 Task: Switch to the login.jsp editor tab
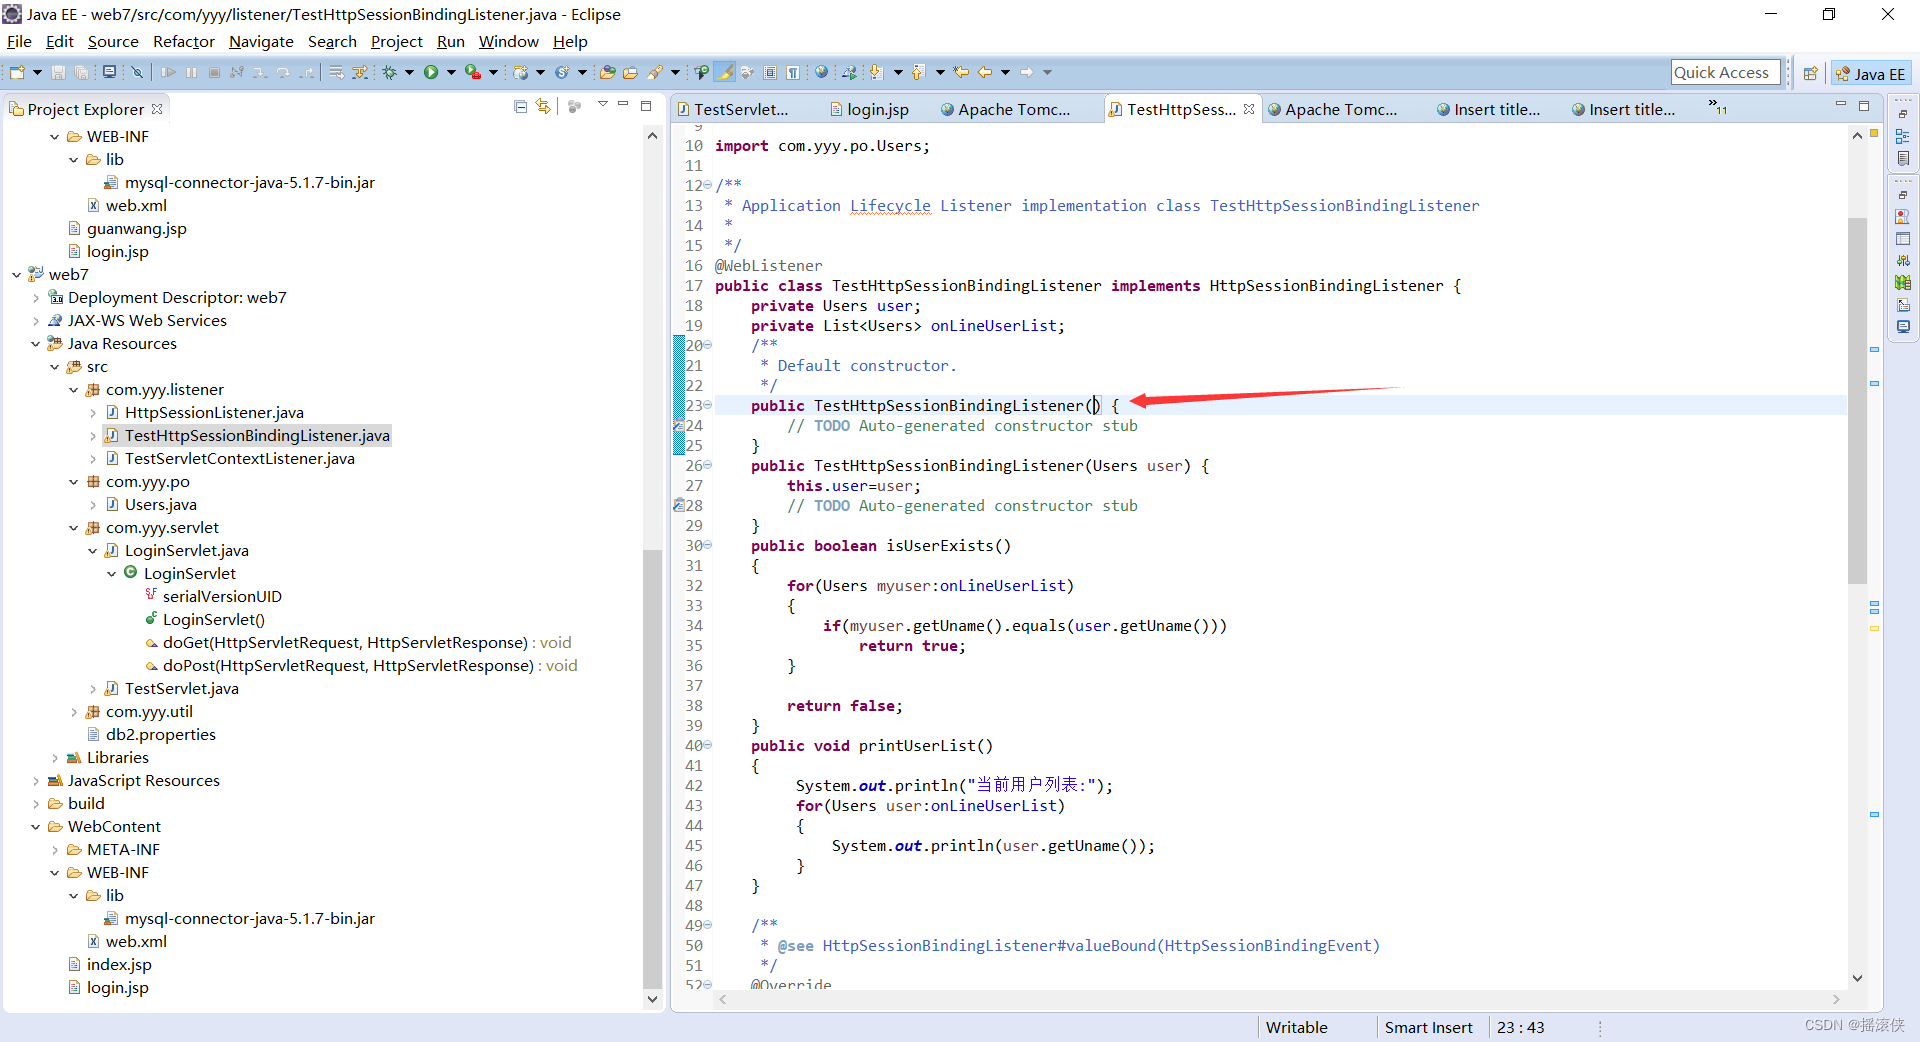[x=870, y=110]
